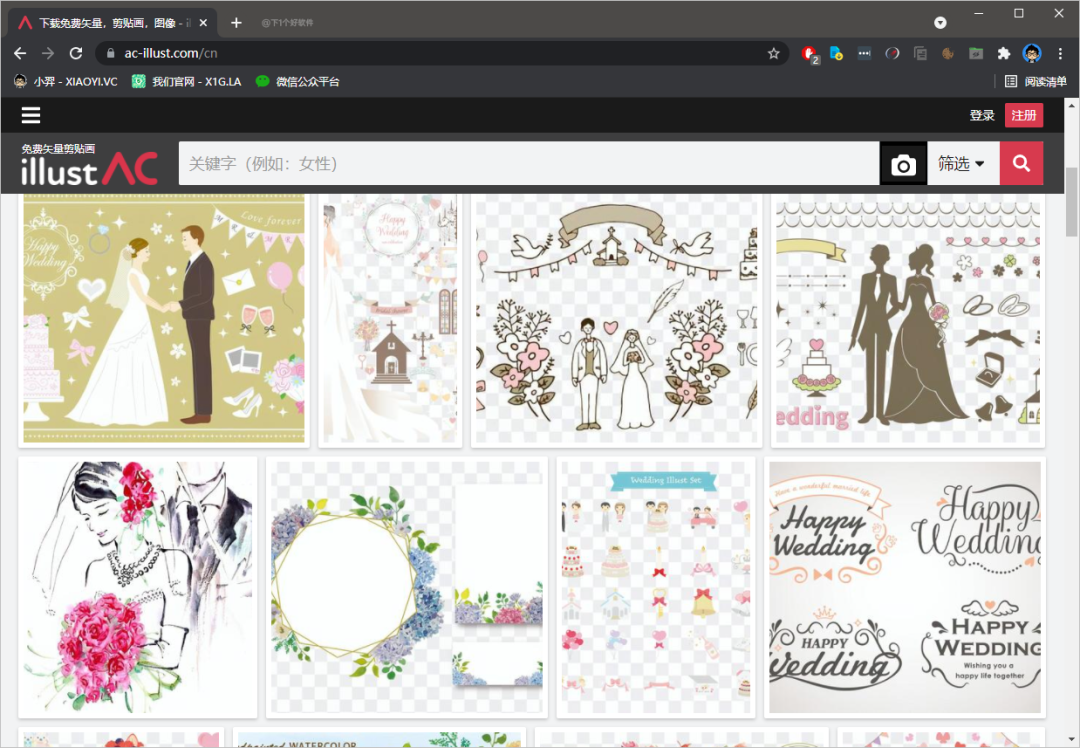Maximize the browser window
The image size is (1080, 748).
pos(1019,13)
